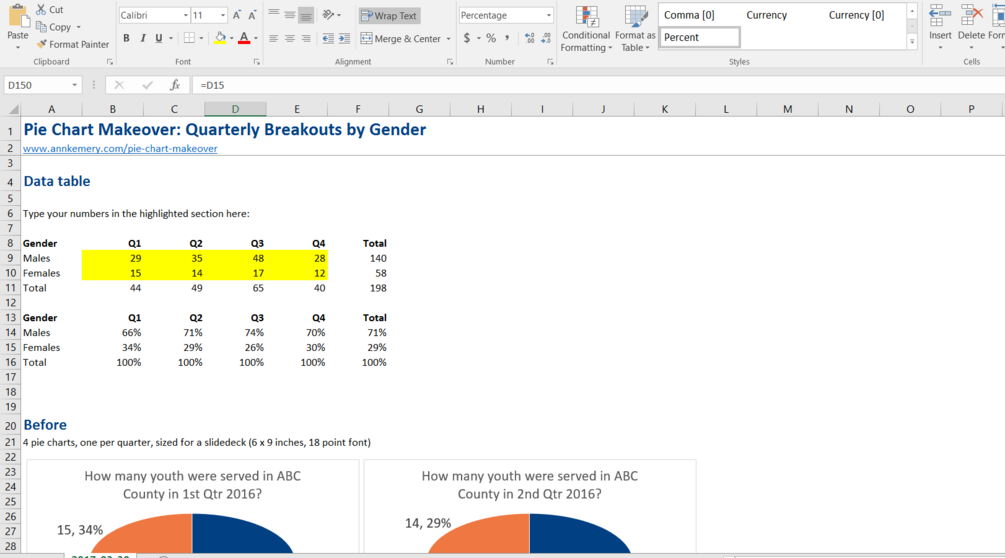
Task: Click the Insert Function fx icon
Action: coord(174,85)
